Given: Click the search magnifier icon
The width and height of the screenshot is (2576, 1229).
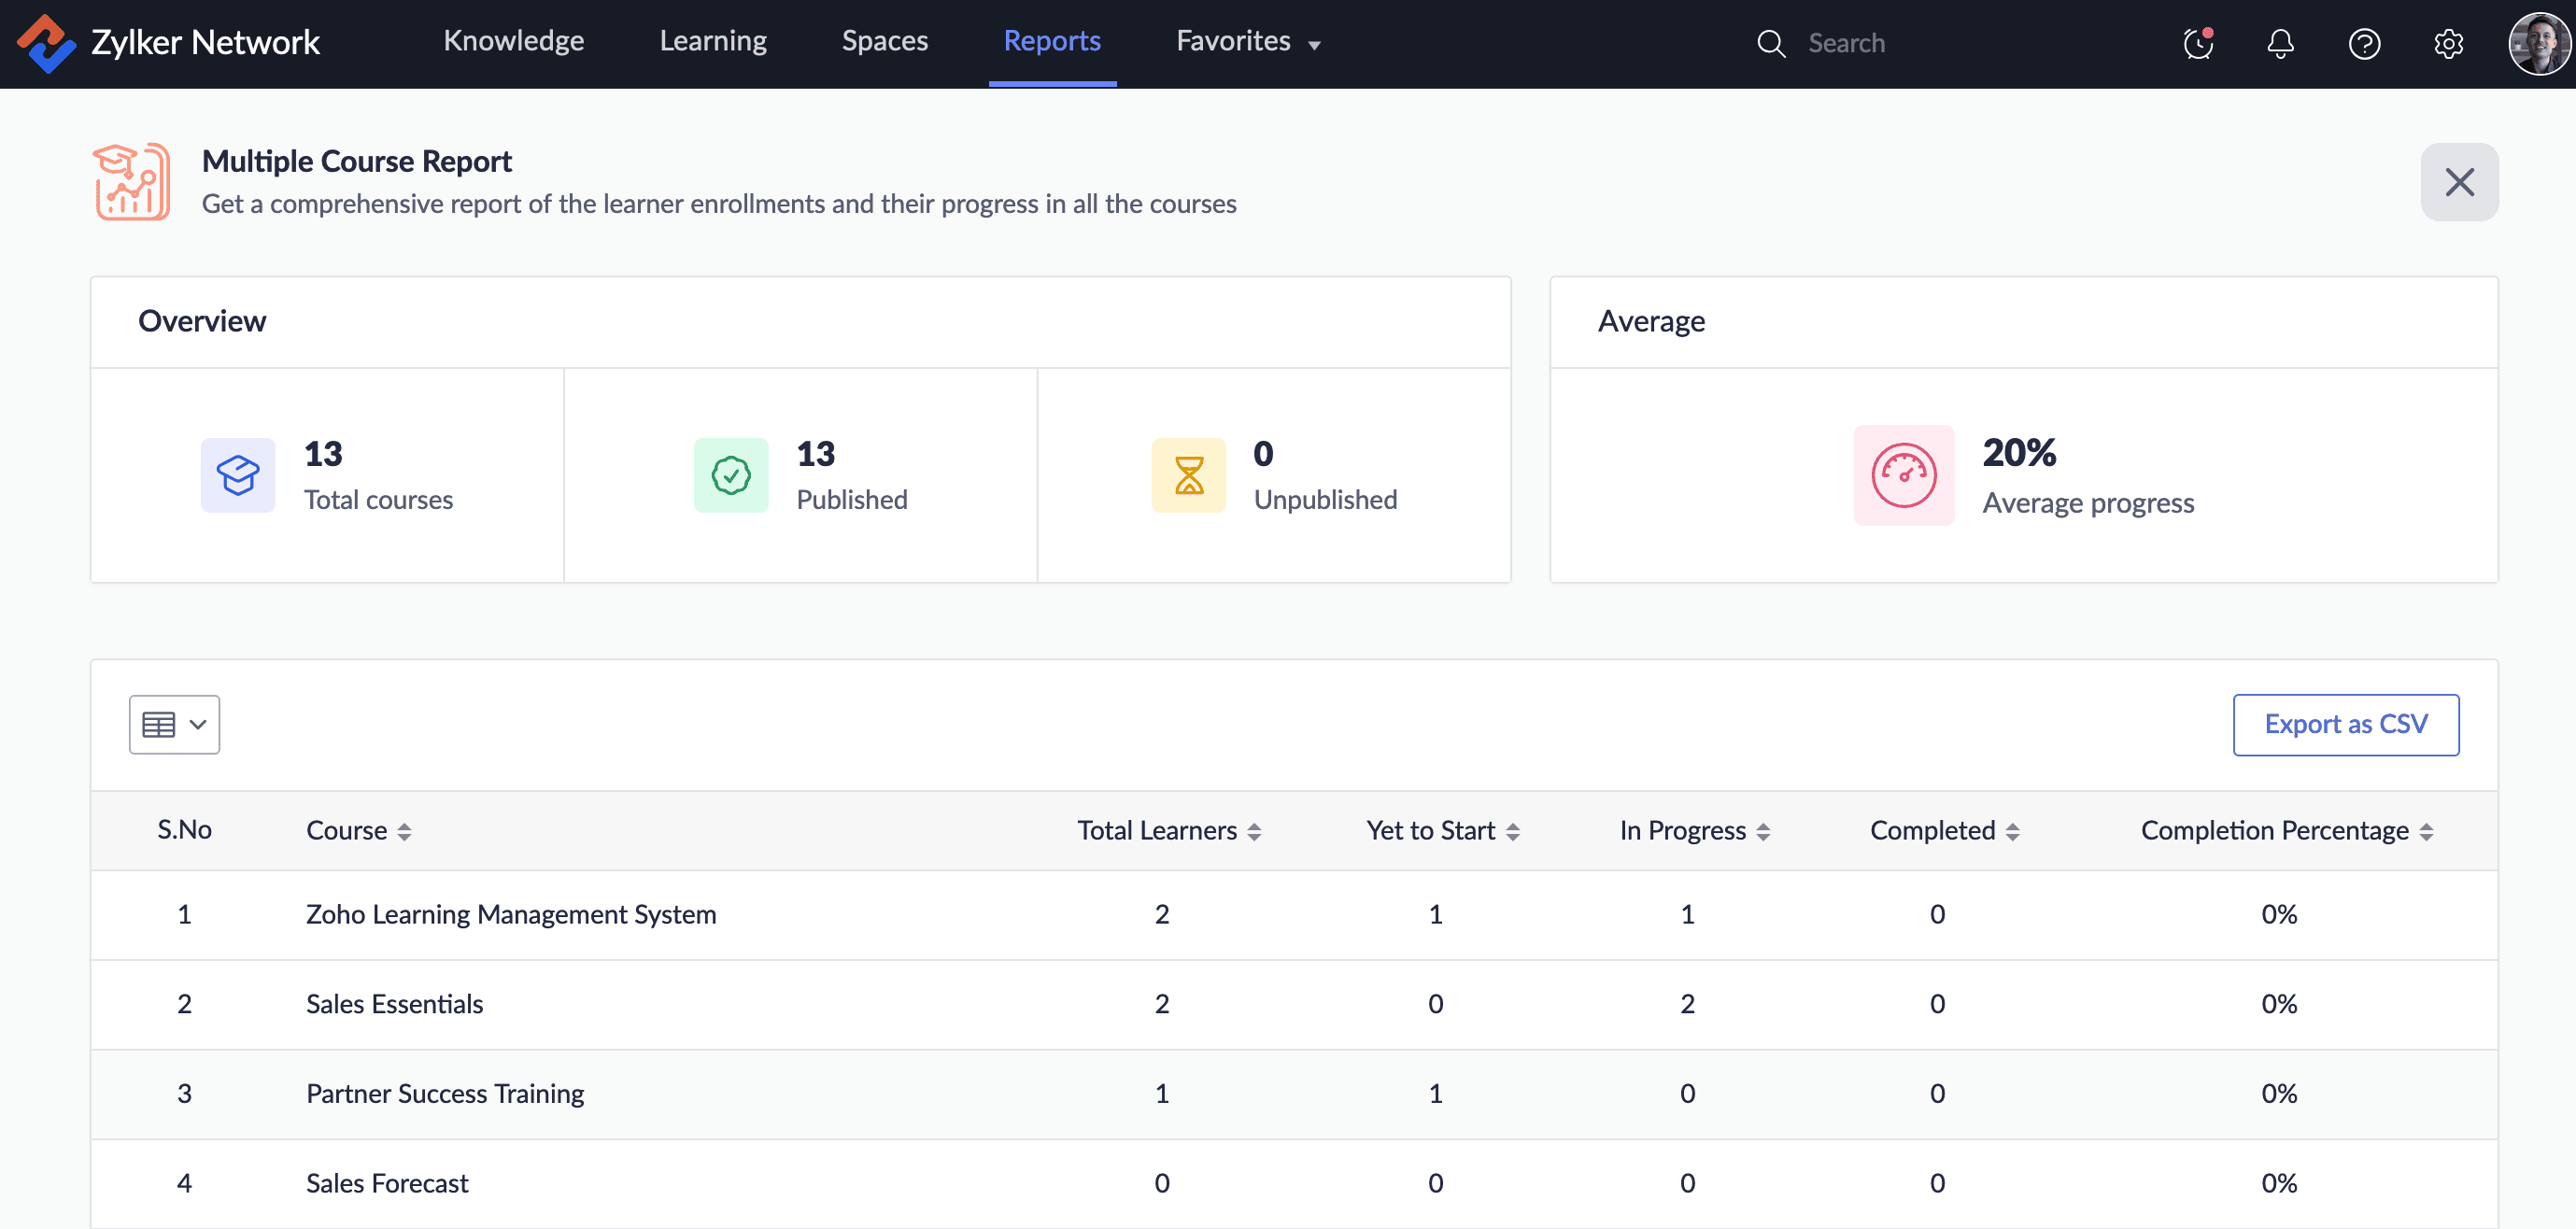Looking at the screenshot, I should pyautogui.click(x=1771, y=43).
